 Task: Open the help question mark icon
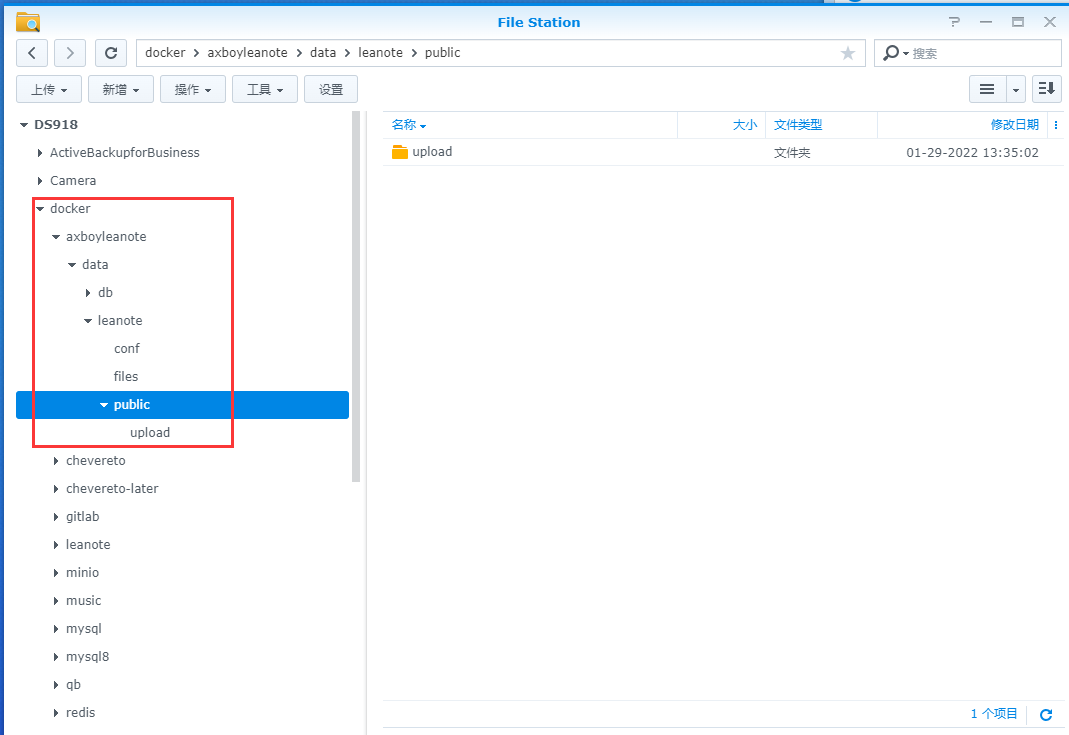(954, 22)
